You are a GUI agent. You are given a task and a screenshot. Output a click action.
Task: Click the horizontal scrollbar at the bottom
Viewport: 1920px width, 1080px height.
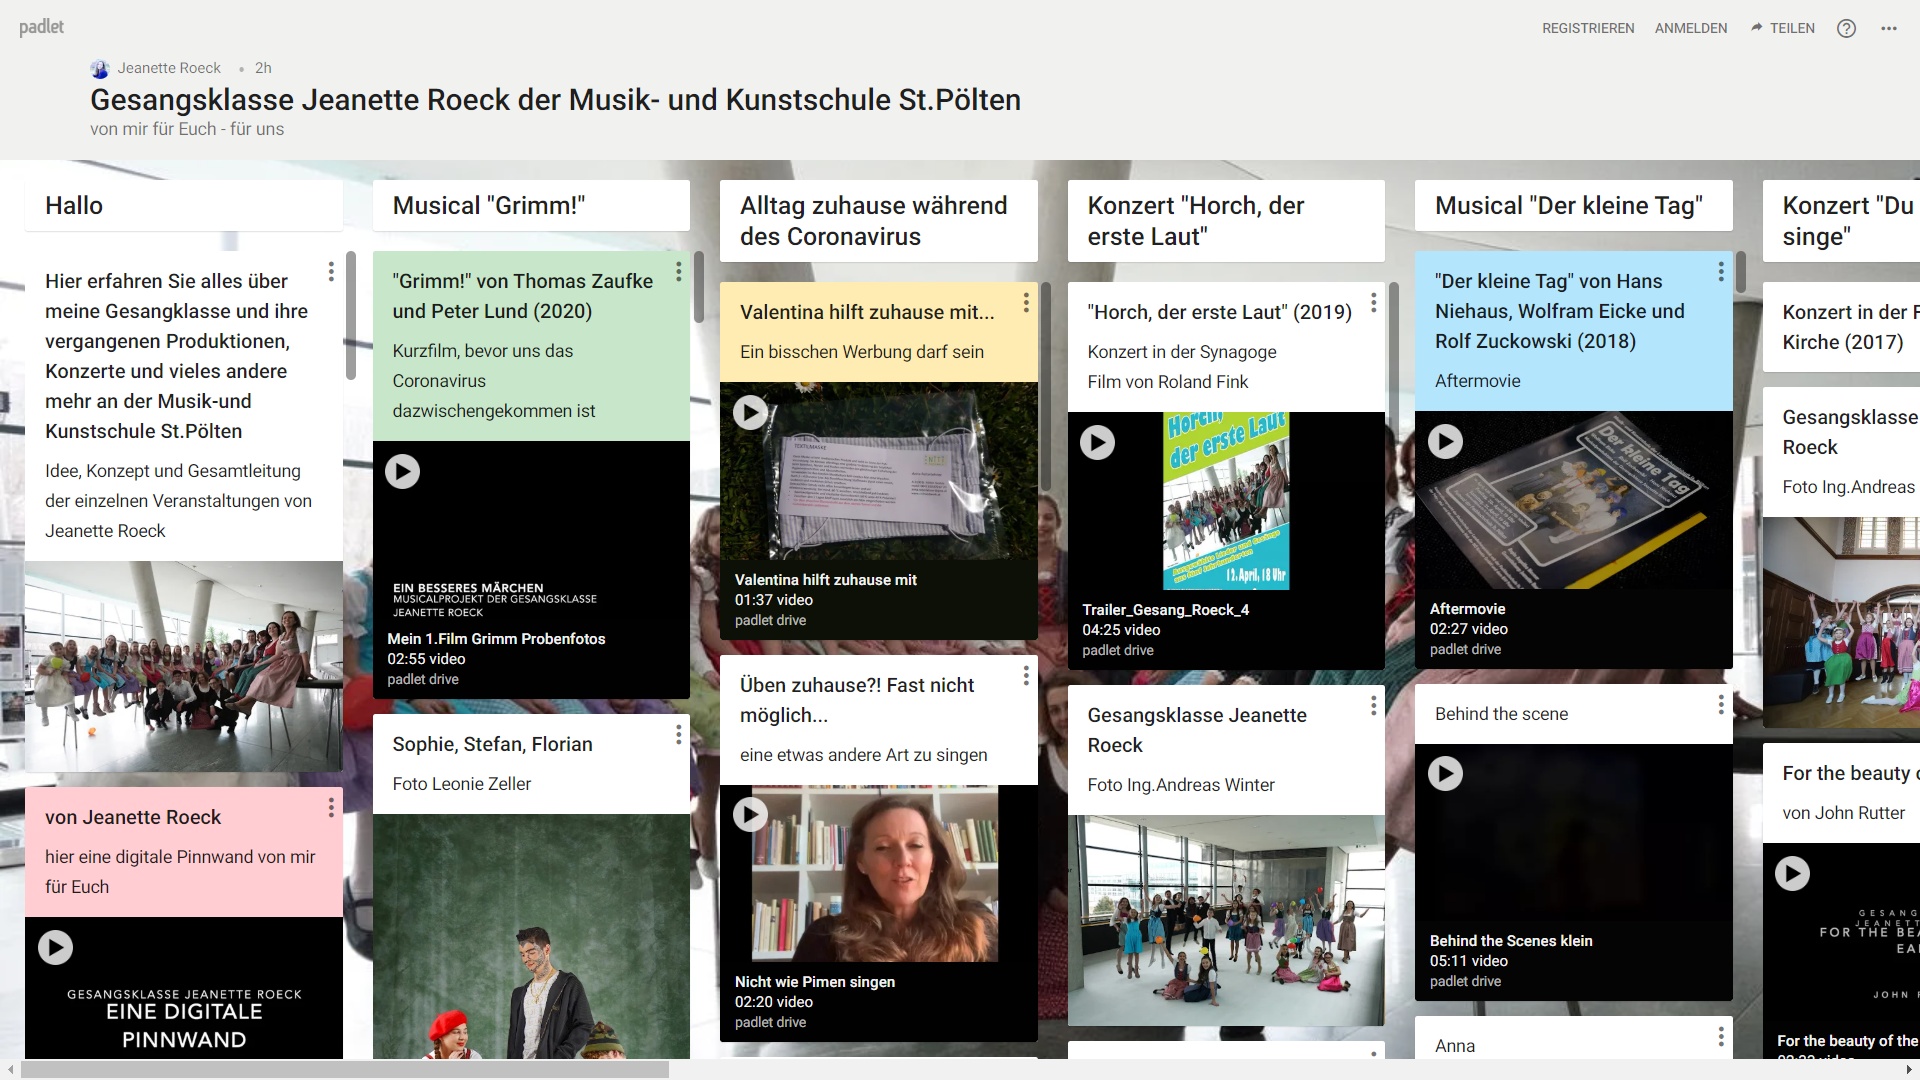click(x=344, y=1069)
